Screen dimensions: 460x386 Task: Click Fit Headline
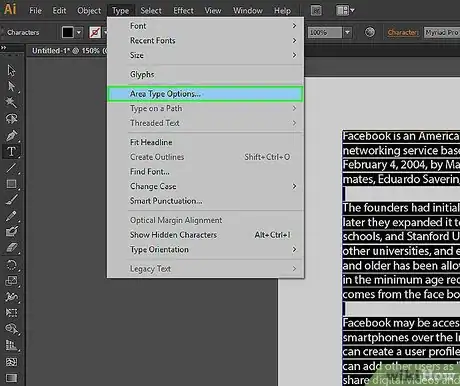(x=205, y=142)
